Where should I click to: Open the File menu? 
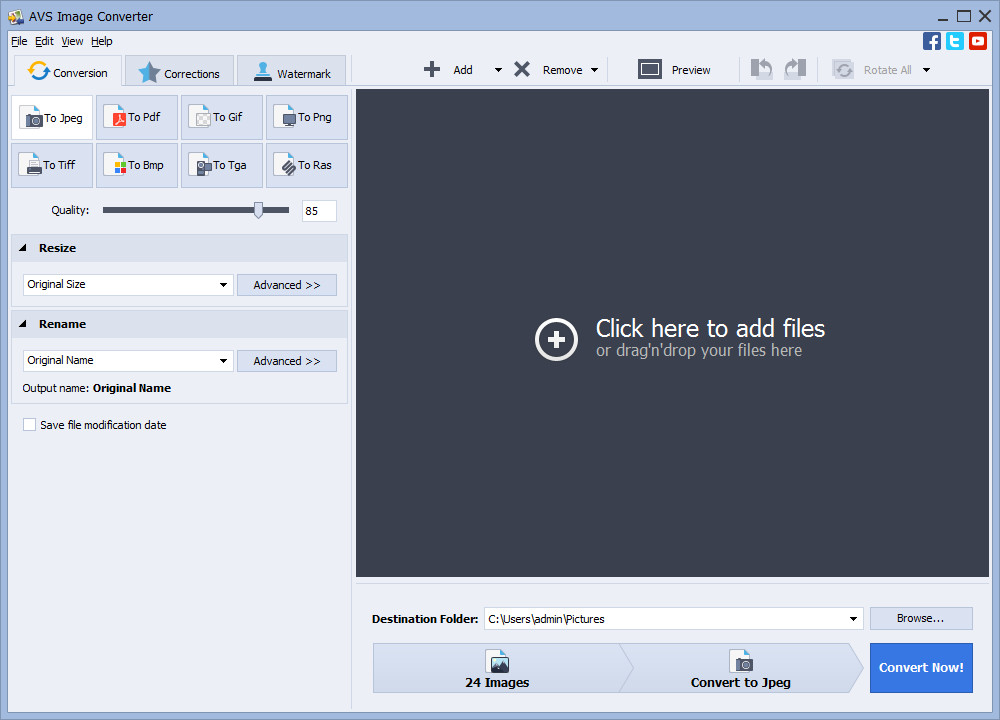[x=19, y=41]
